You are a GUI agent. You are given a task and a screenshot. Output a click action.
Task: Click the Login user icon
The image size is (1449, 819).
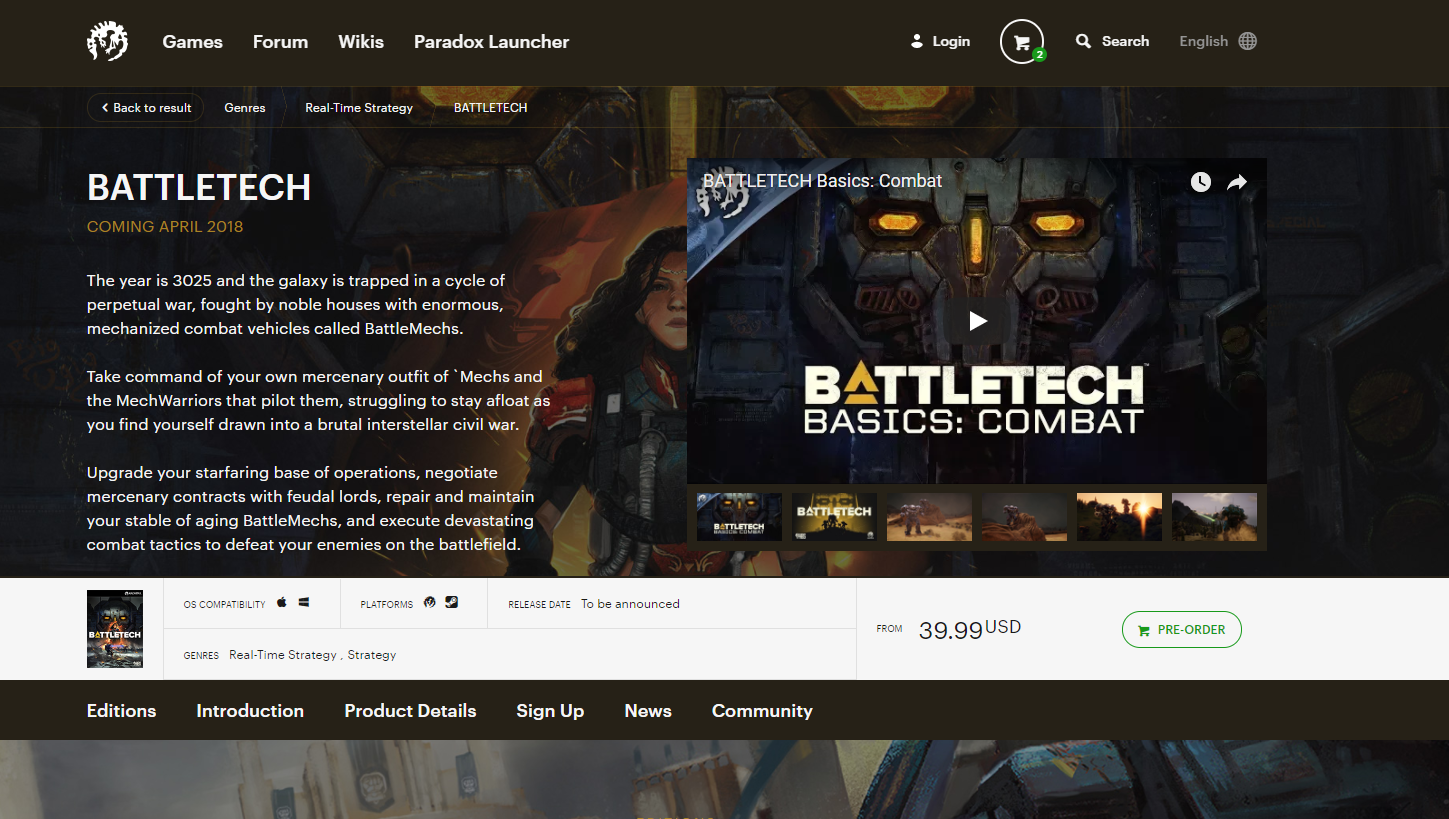(917, 41)
